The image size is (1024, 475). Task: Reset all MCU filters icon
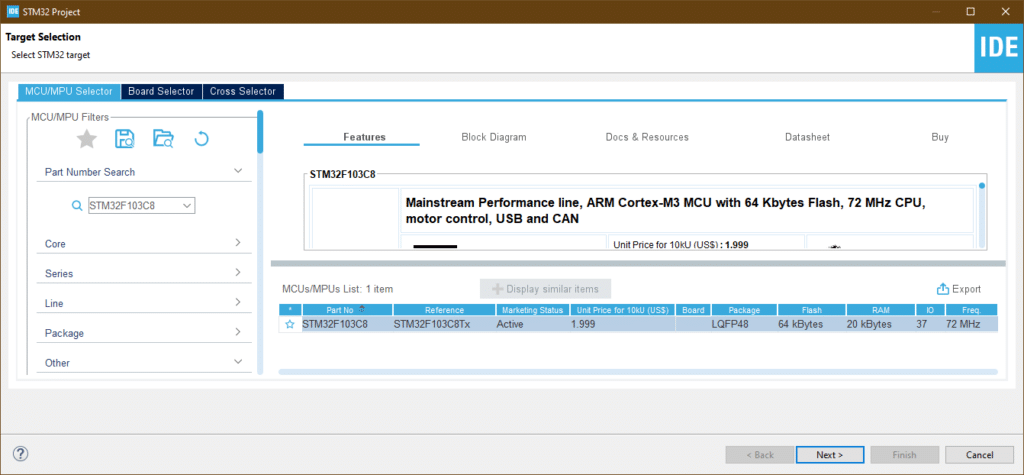pyautogui.click(x=202, y=139)
